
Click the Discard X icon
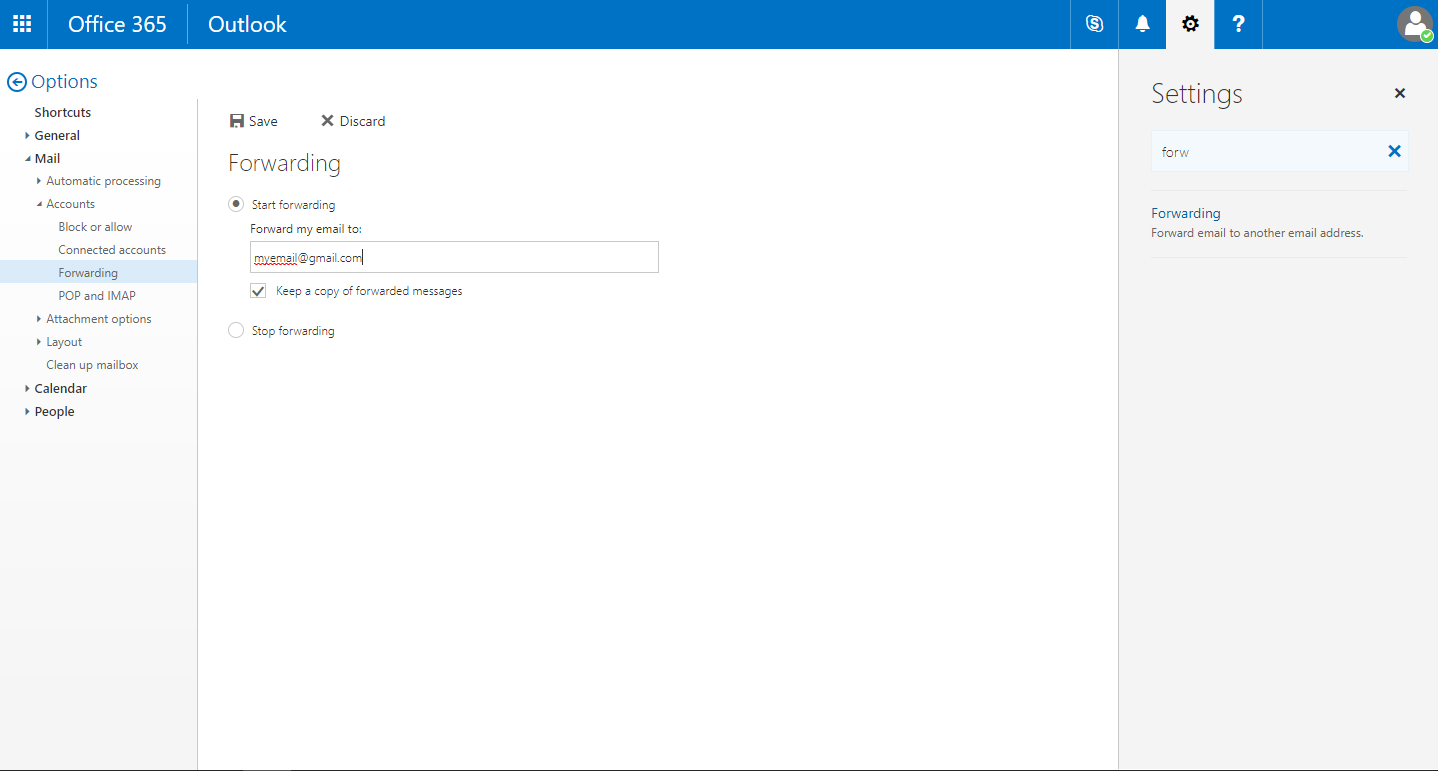(x=327, y=121)
